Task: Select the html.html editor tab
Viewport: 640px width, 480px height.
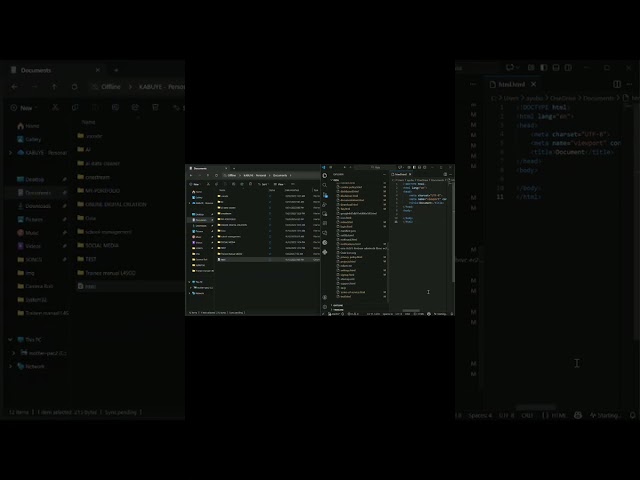Action: coord(401,174)
